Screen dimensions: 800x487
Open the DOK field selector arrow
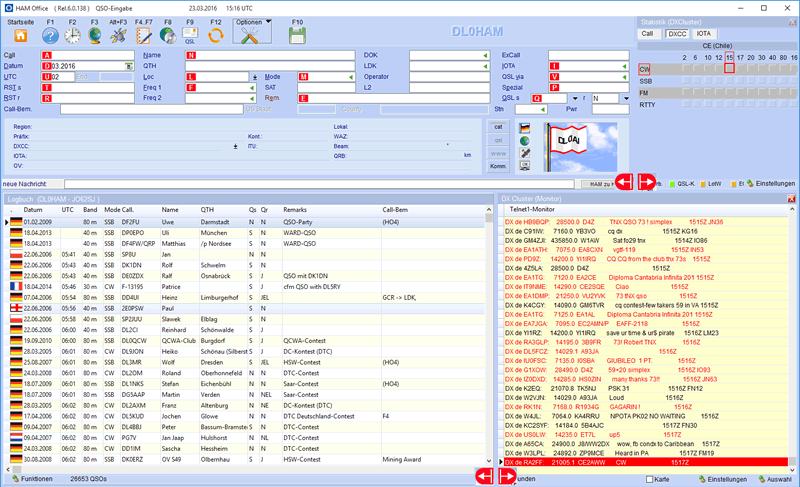[485, 56]
